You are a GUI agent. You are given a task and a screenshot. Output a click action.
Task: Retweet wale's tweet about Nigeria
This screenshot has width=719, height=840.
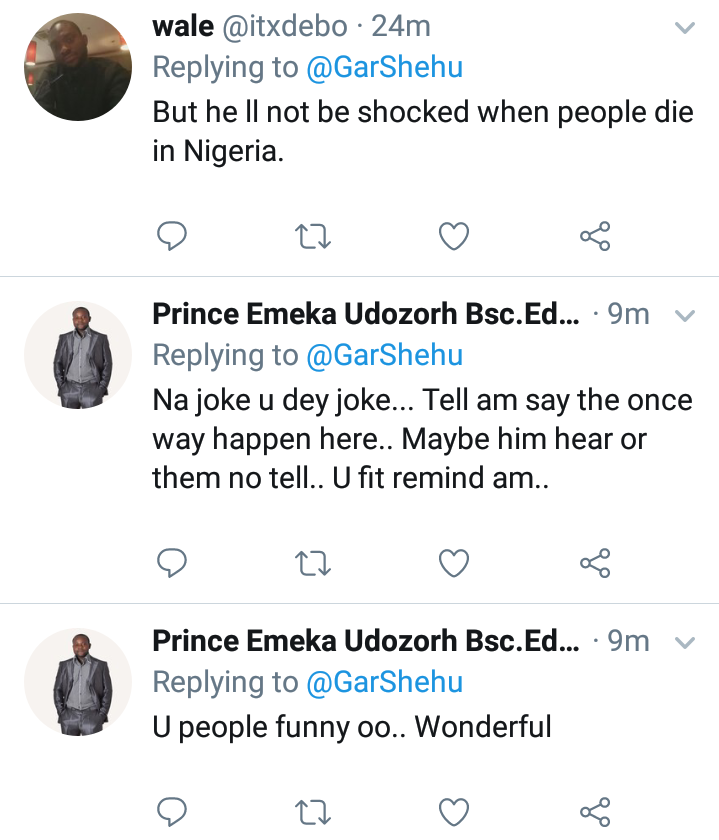(x=313, y=236)
